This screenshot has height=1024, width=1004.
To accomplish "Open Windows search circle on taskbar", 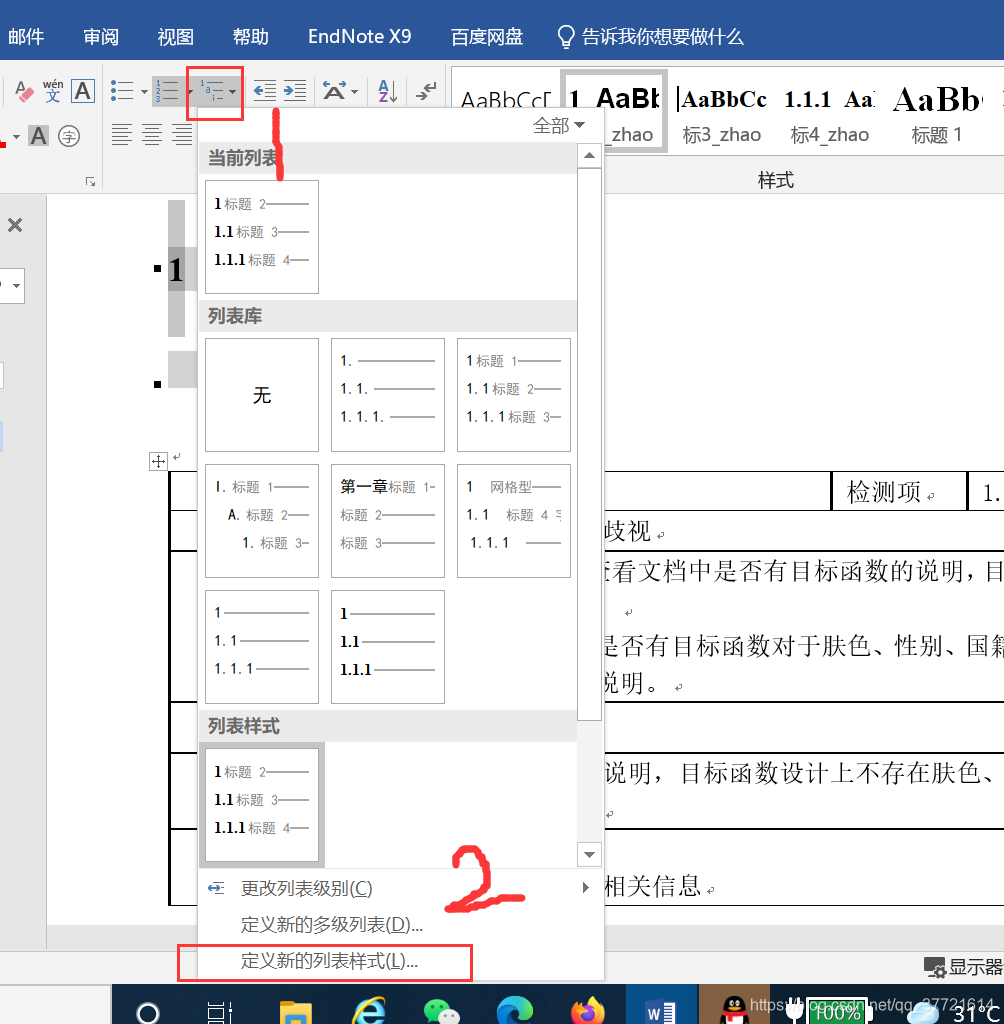I will tap(148, 1013).
